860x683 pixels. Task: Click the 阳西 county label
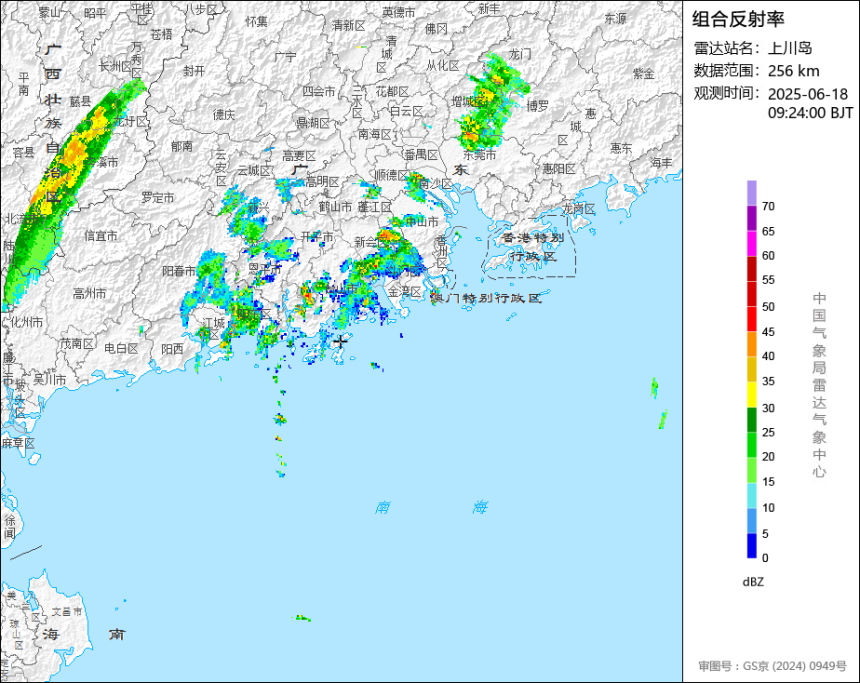(173, 348)
